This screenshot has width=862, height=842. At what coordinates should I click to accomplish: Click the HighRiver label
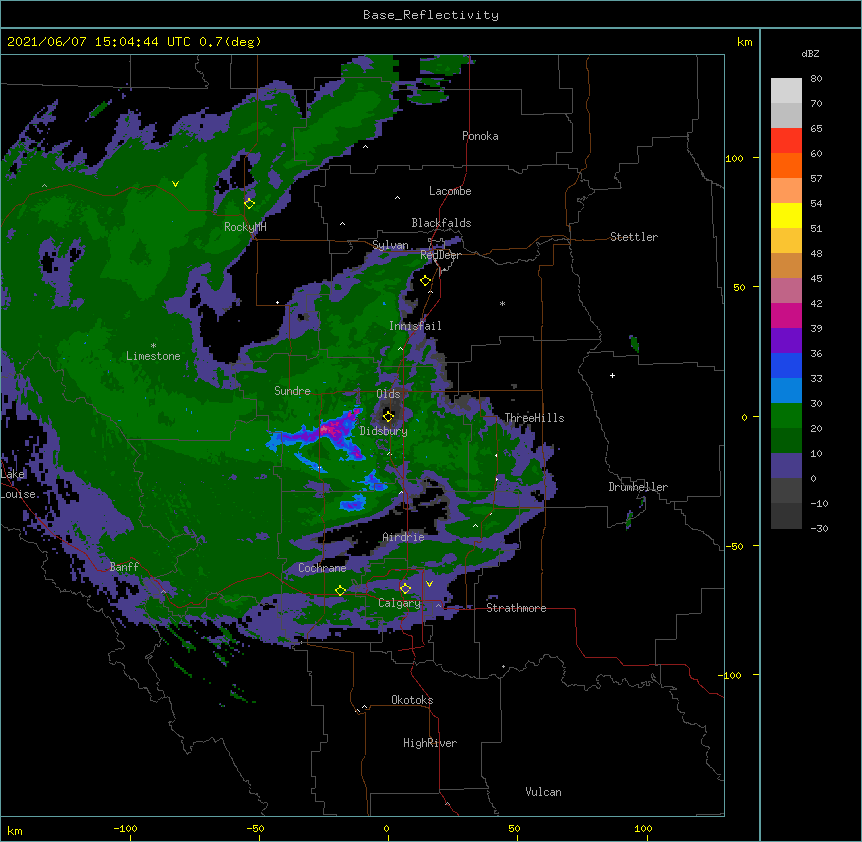click(430, 743)
